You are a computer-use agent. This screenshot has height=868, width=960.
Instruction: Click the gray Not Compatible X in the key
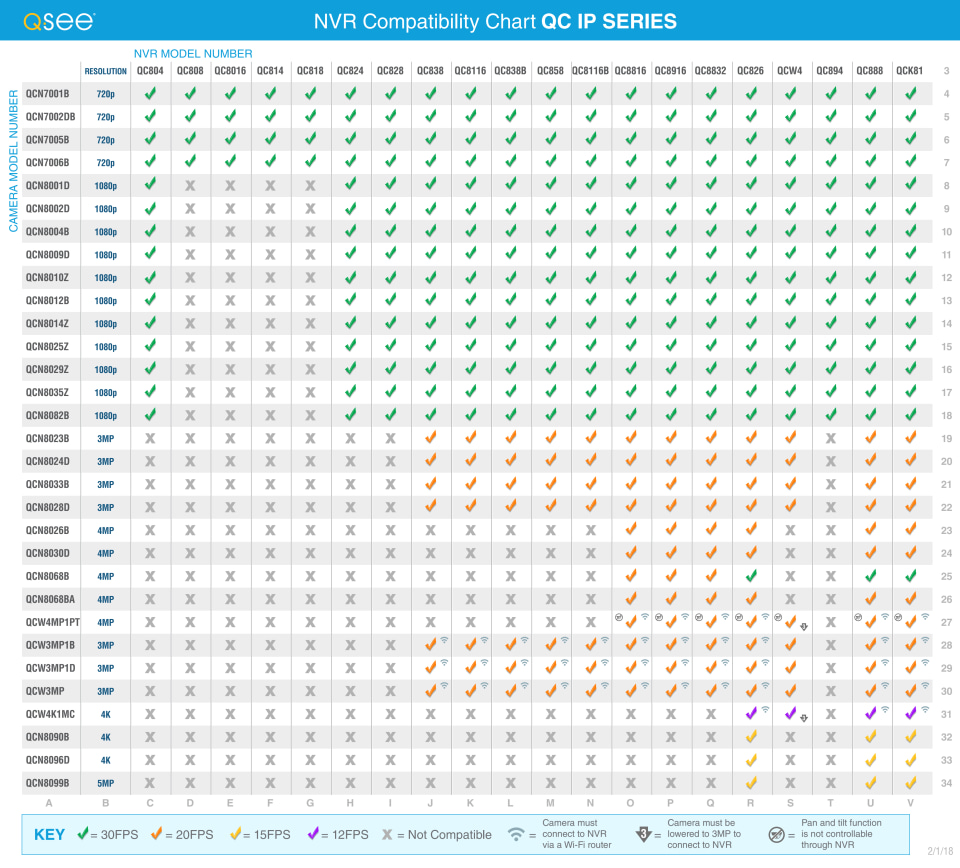pos(386,834)
